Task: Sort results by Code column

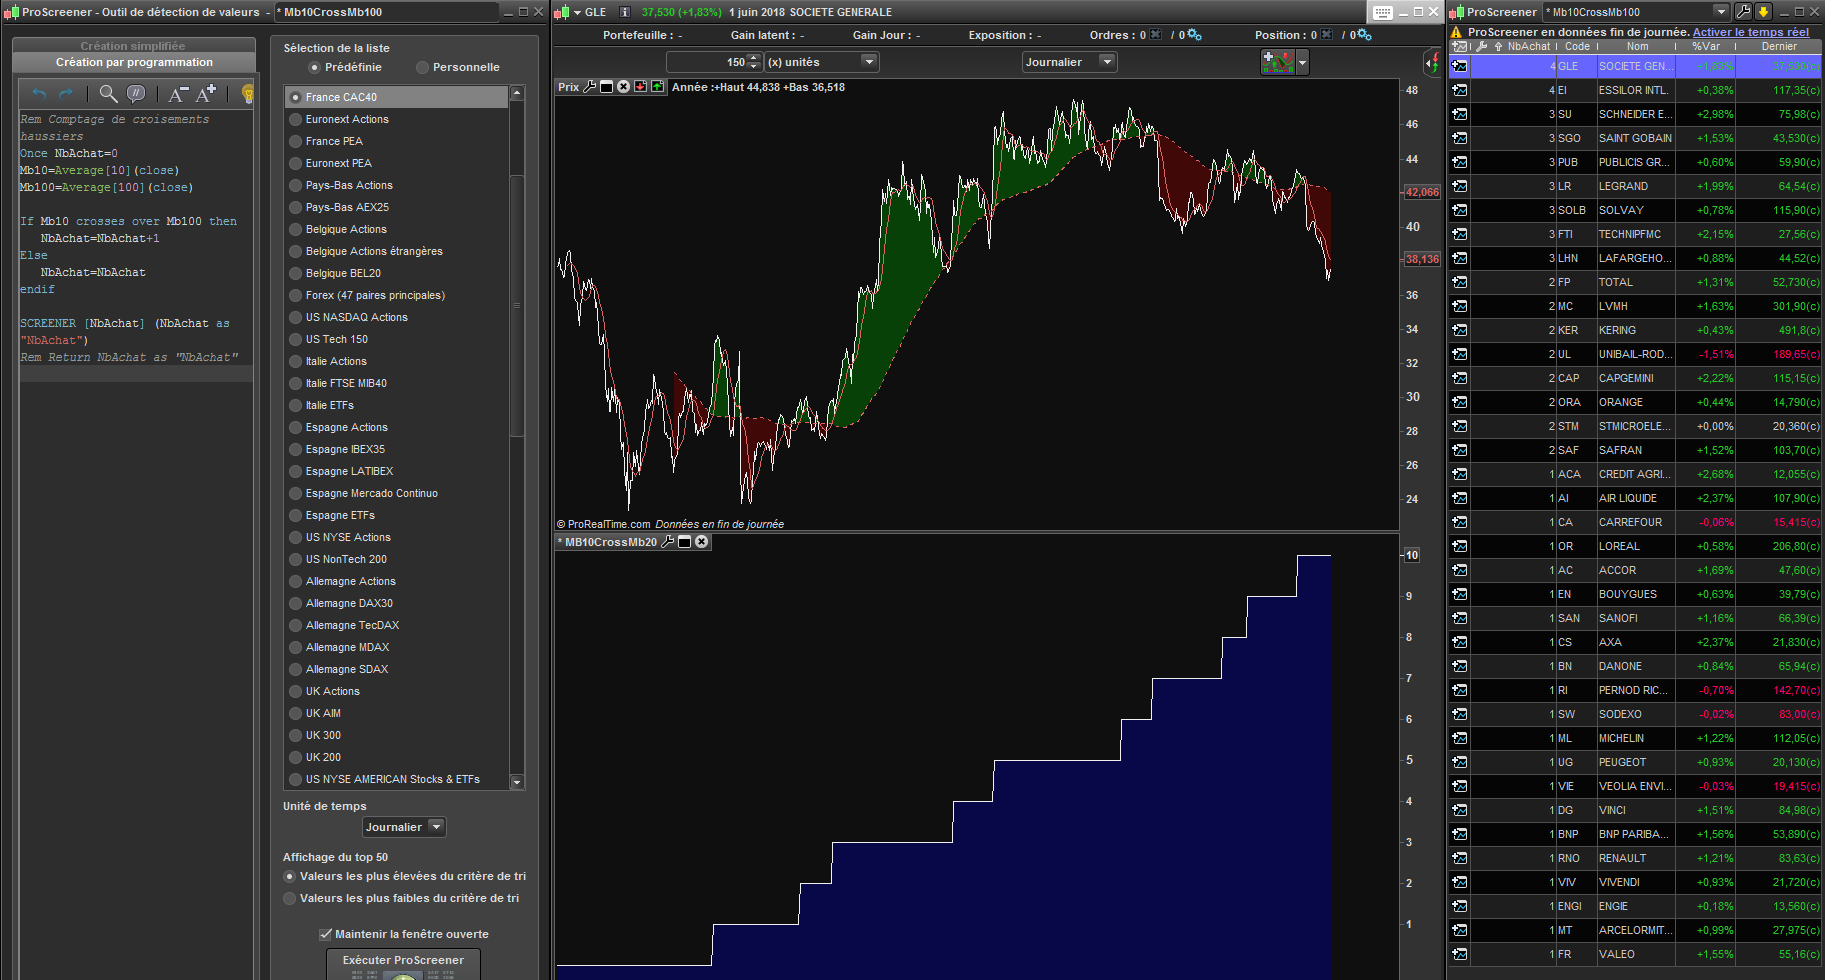Action: click(1577, 46)
